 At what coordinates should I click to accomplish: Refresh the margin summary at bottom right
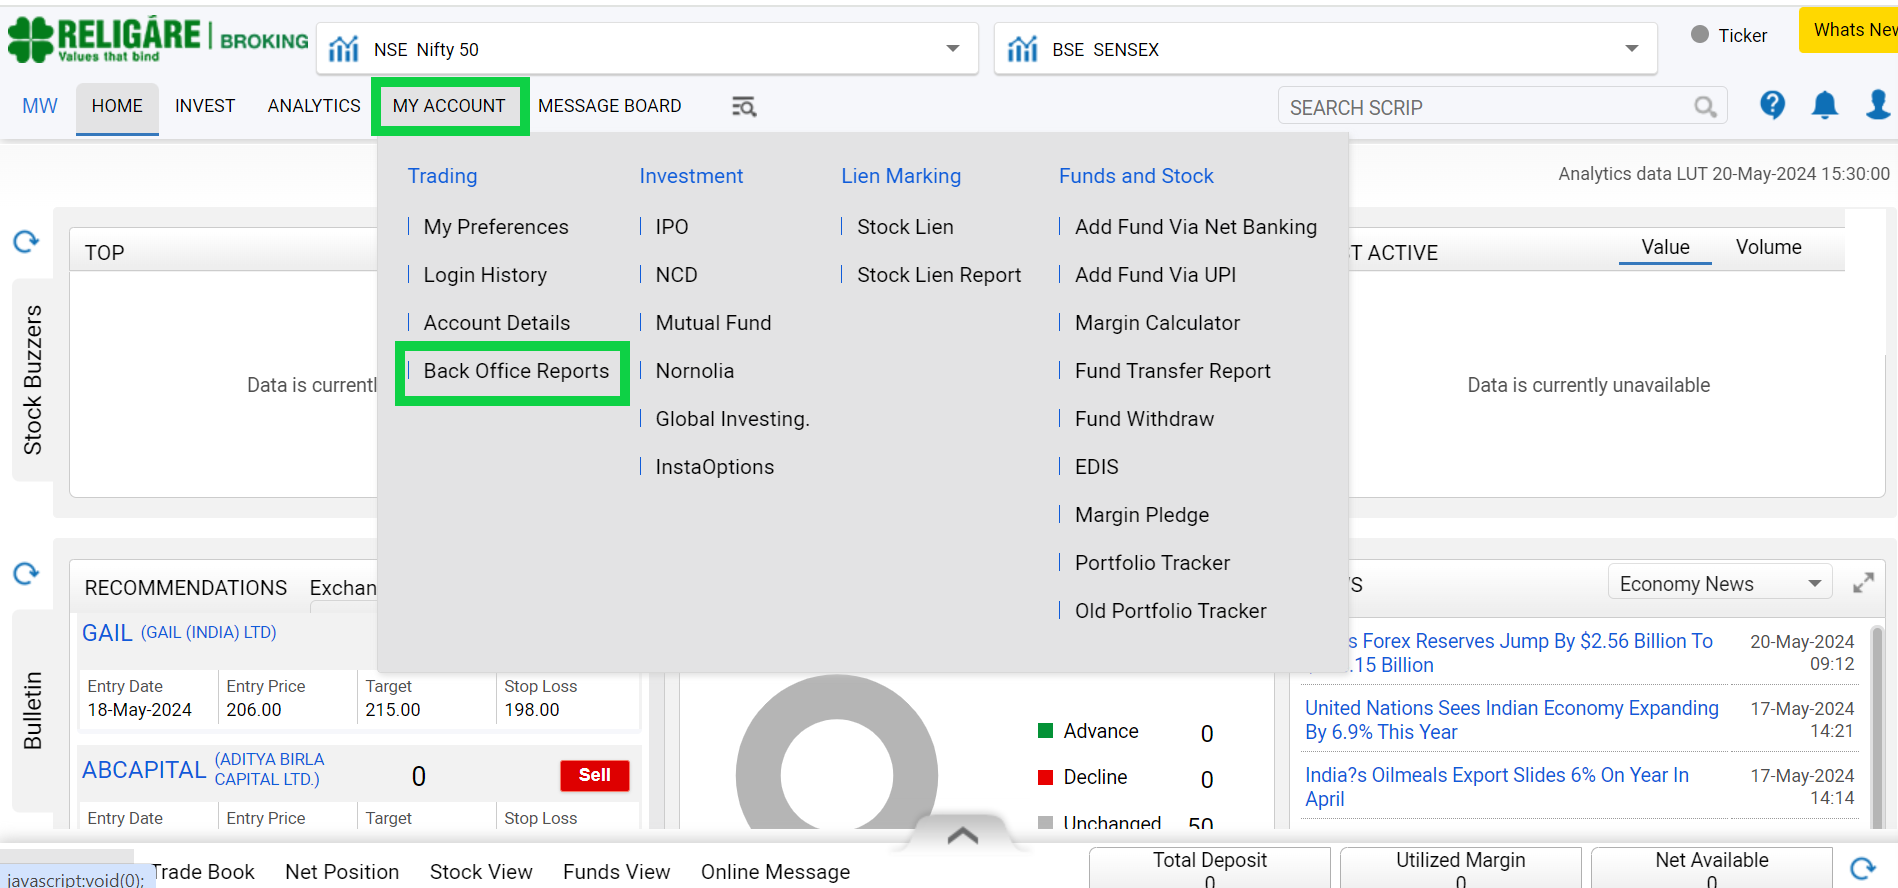point(1863,868)
